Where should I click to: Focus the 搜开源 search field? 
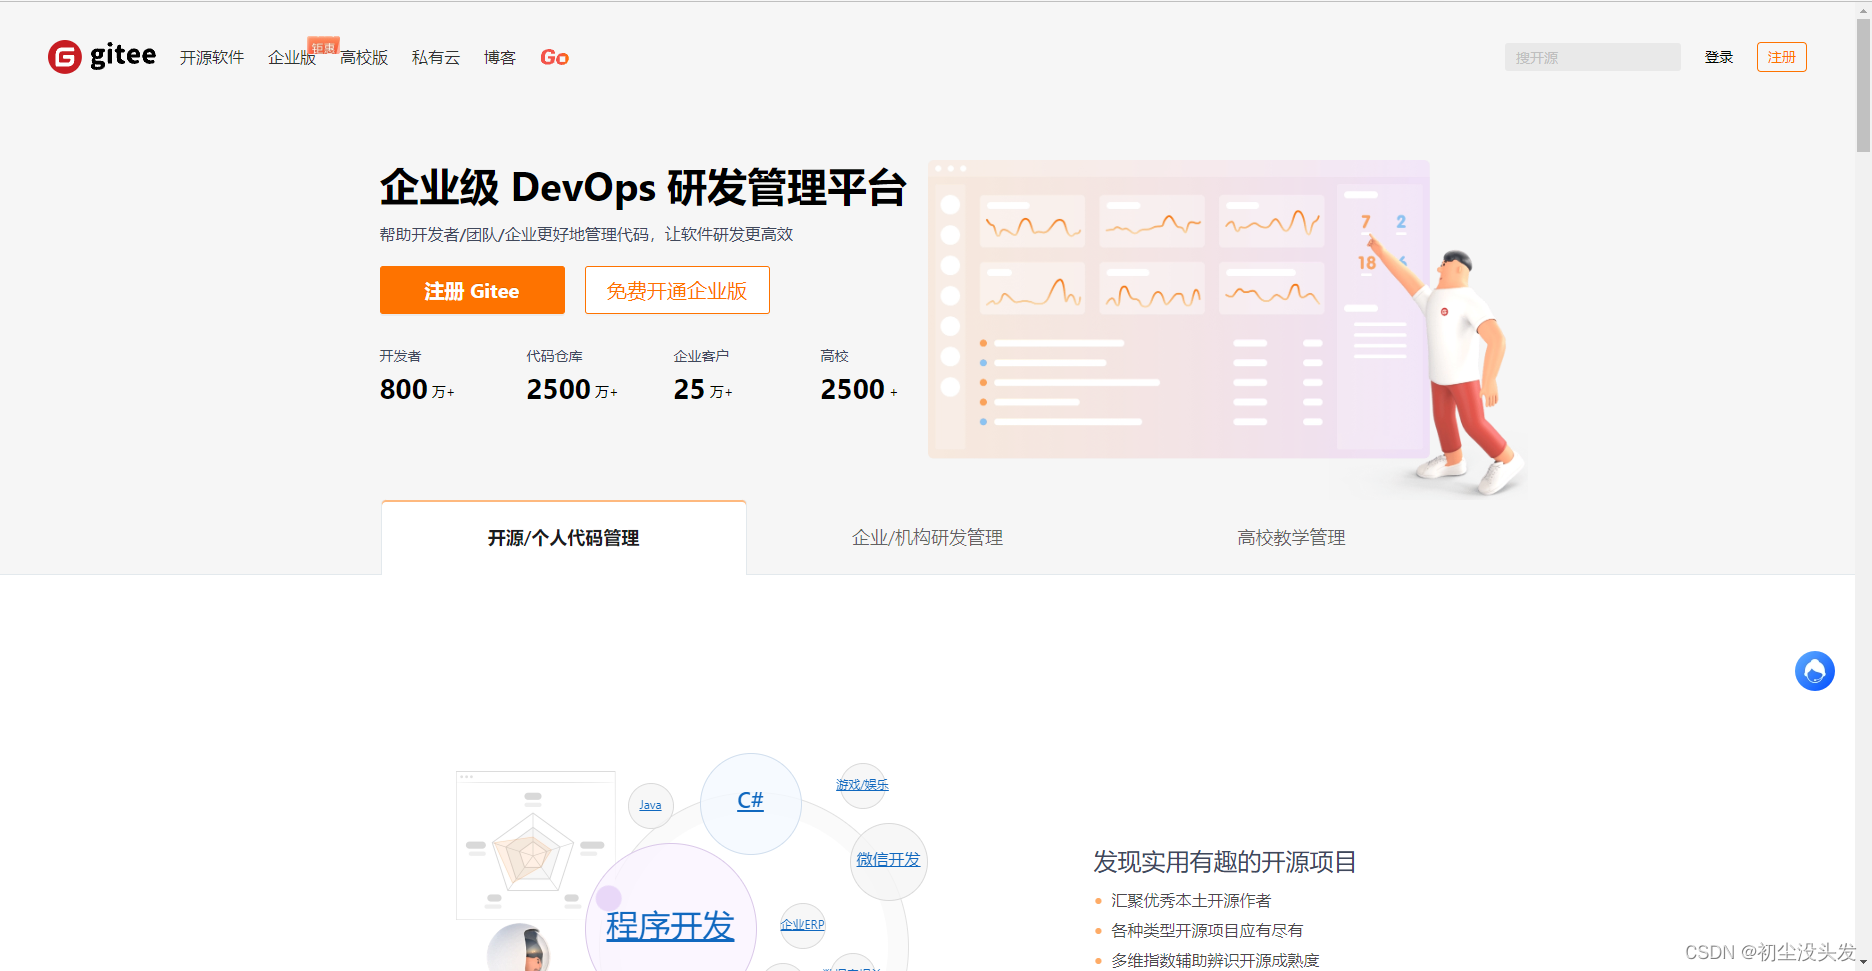(1592, 57)
